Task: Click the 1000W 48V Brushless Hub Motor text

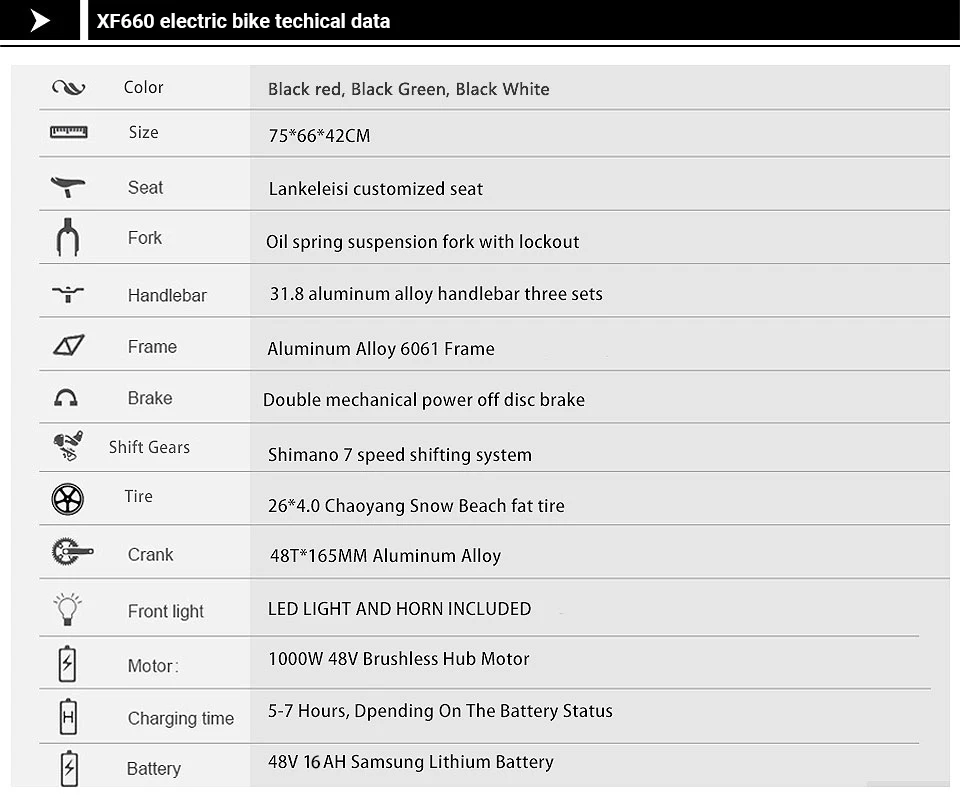Action: (399, 659)
